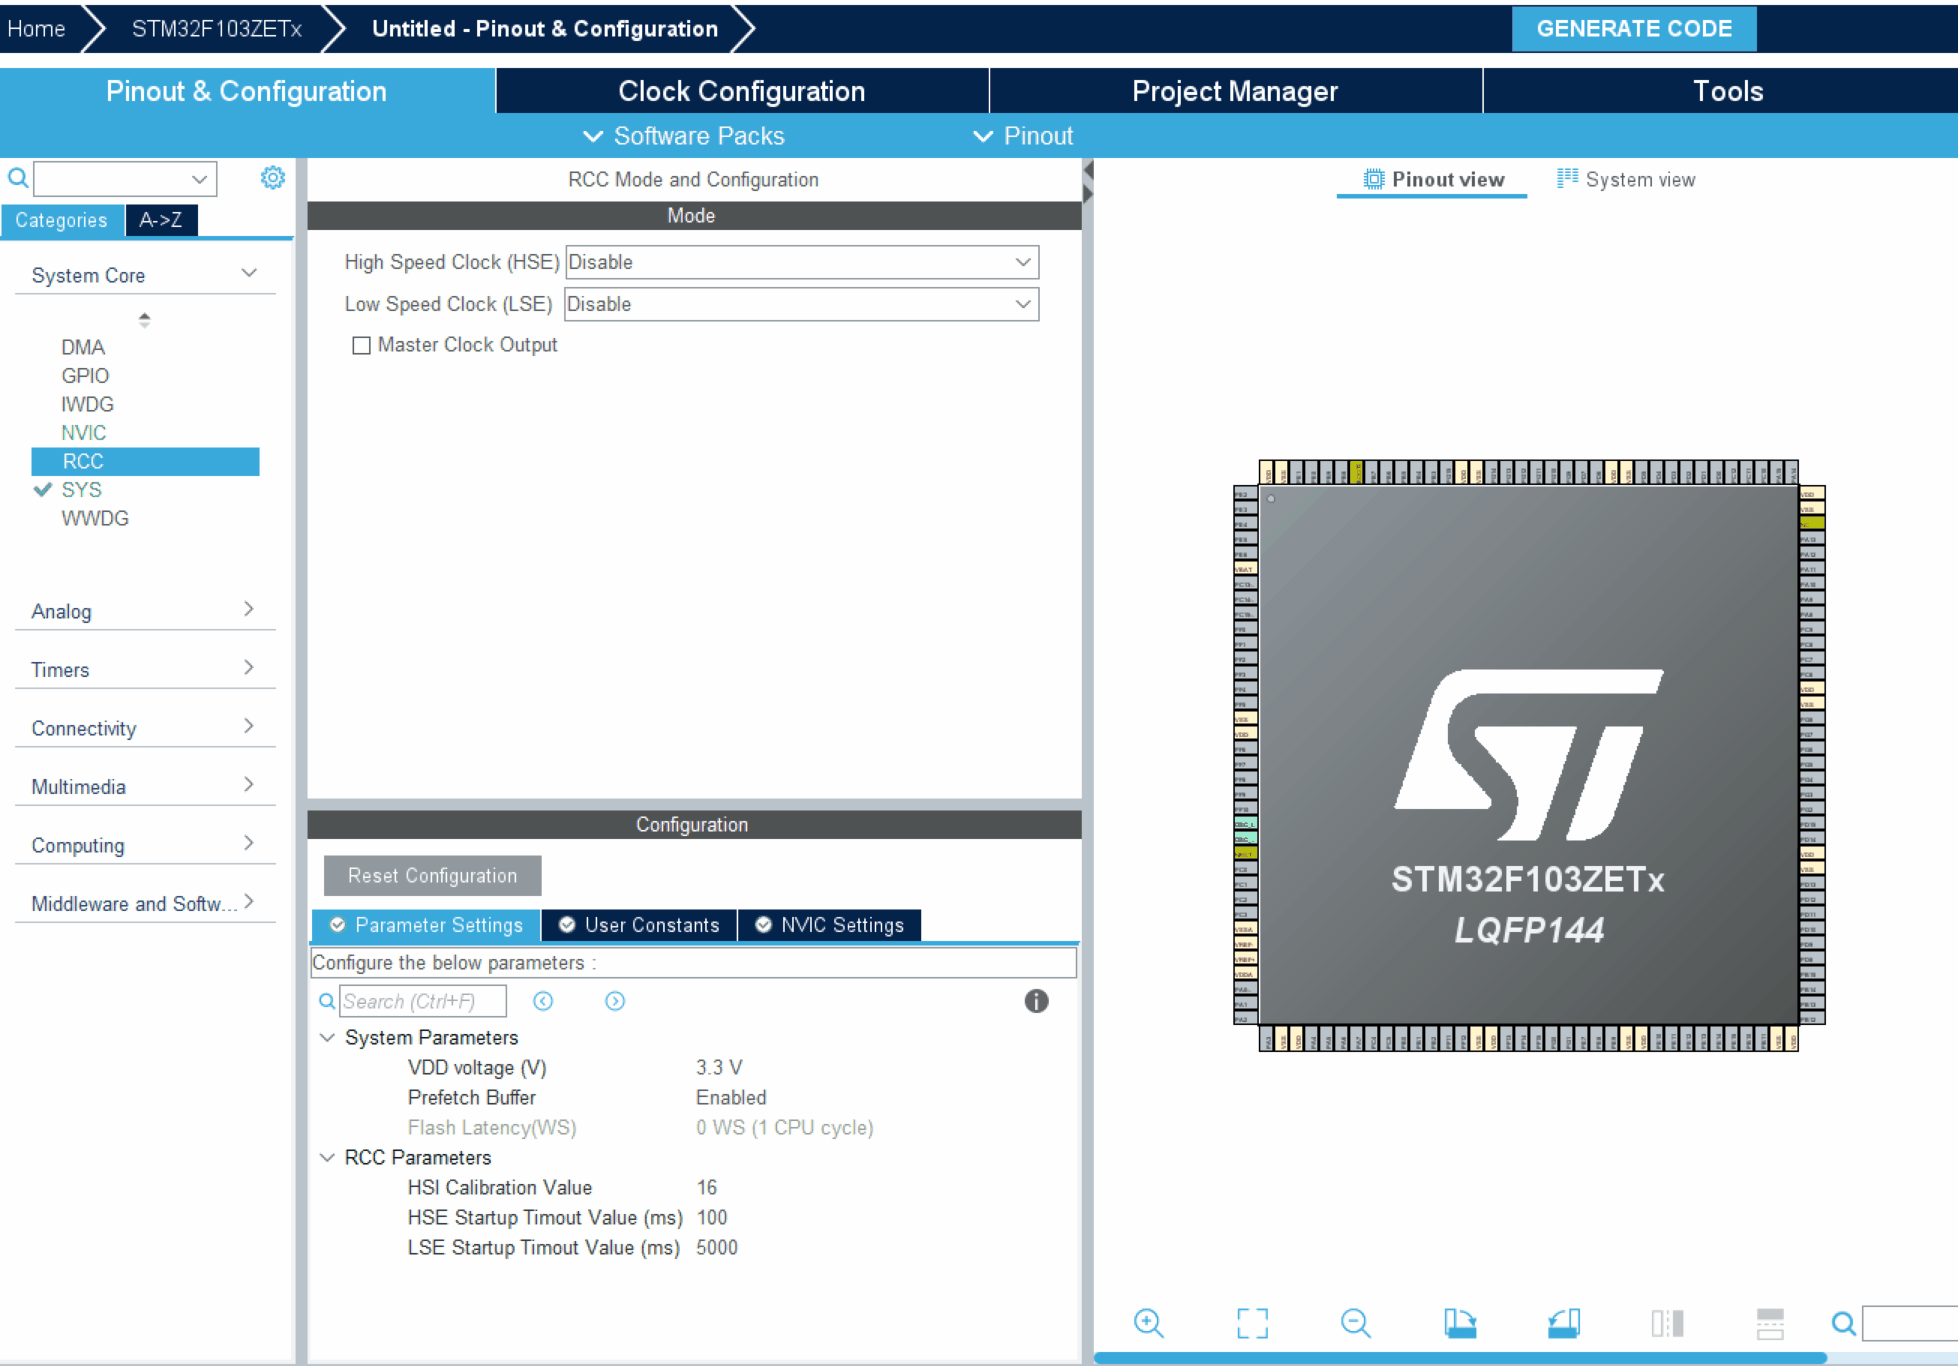
Task: Open the peripheral search combo box
Action: 125,179
